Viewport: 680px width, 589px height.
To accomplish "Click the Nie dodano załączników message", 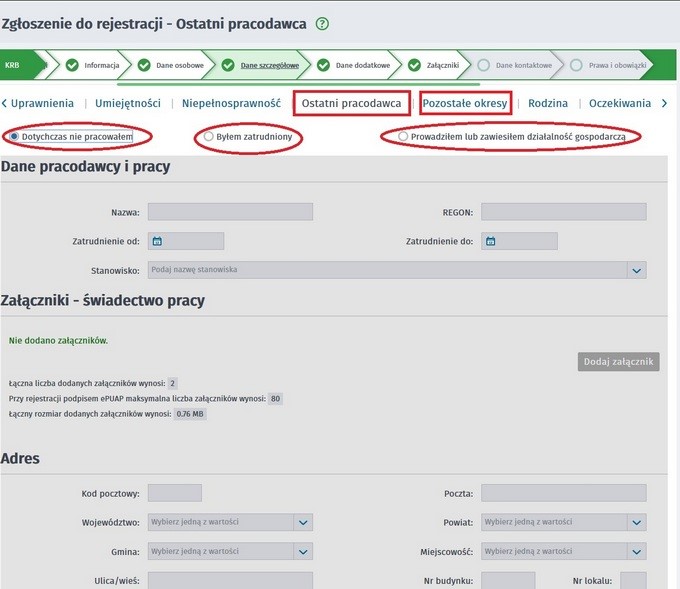I will tap(58, 340).
